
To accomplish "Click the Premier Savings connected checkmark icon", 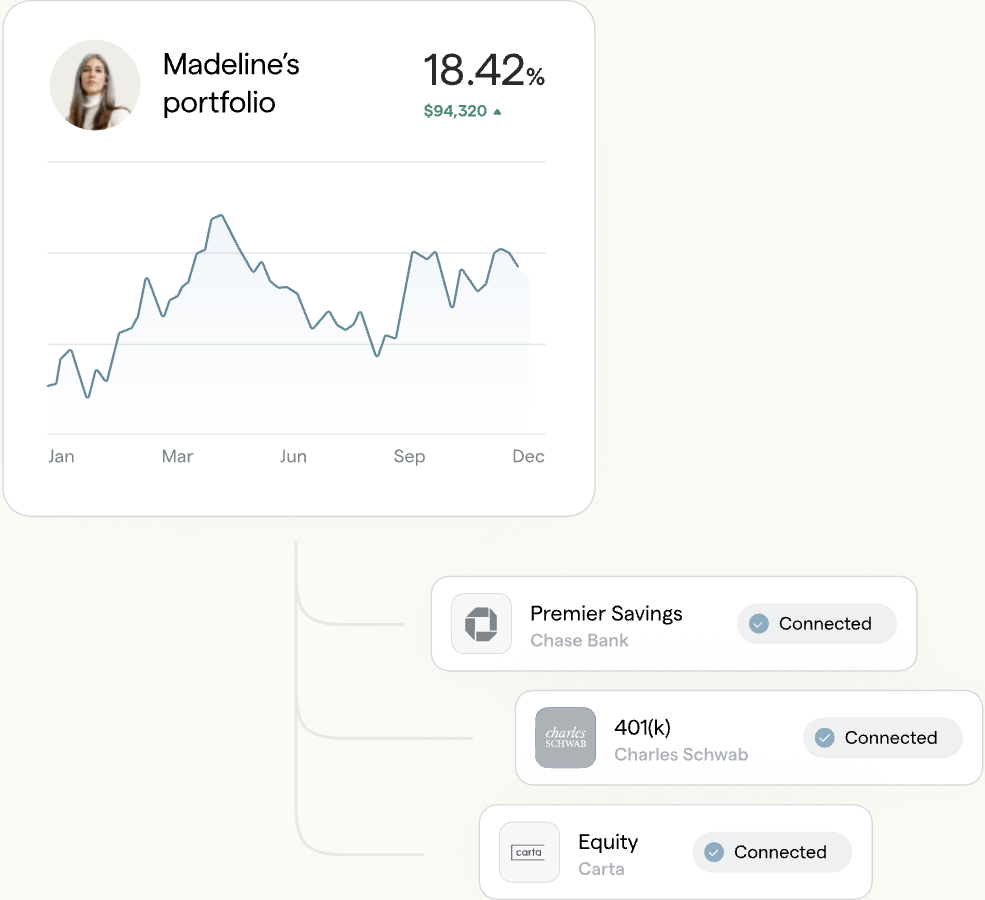I will [x=759, y=624].
